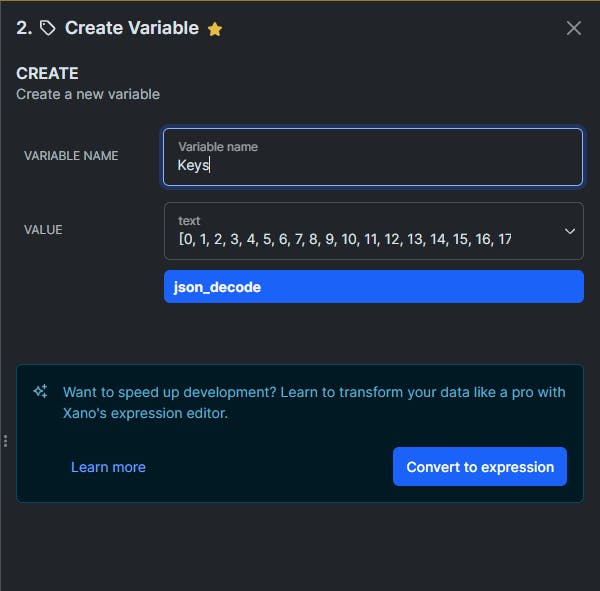This screenshot has height=591, width=600.
Task: Focus the Variable name input containing Keys
Action: [373, 157]
